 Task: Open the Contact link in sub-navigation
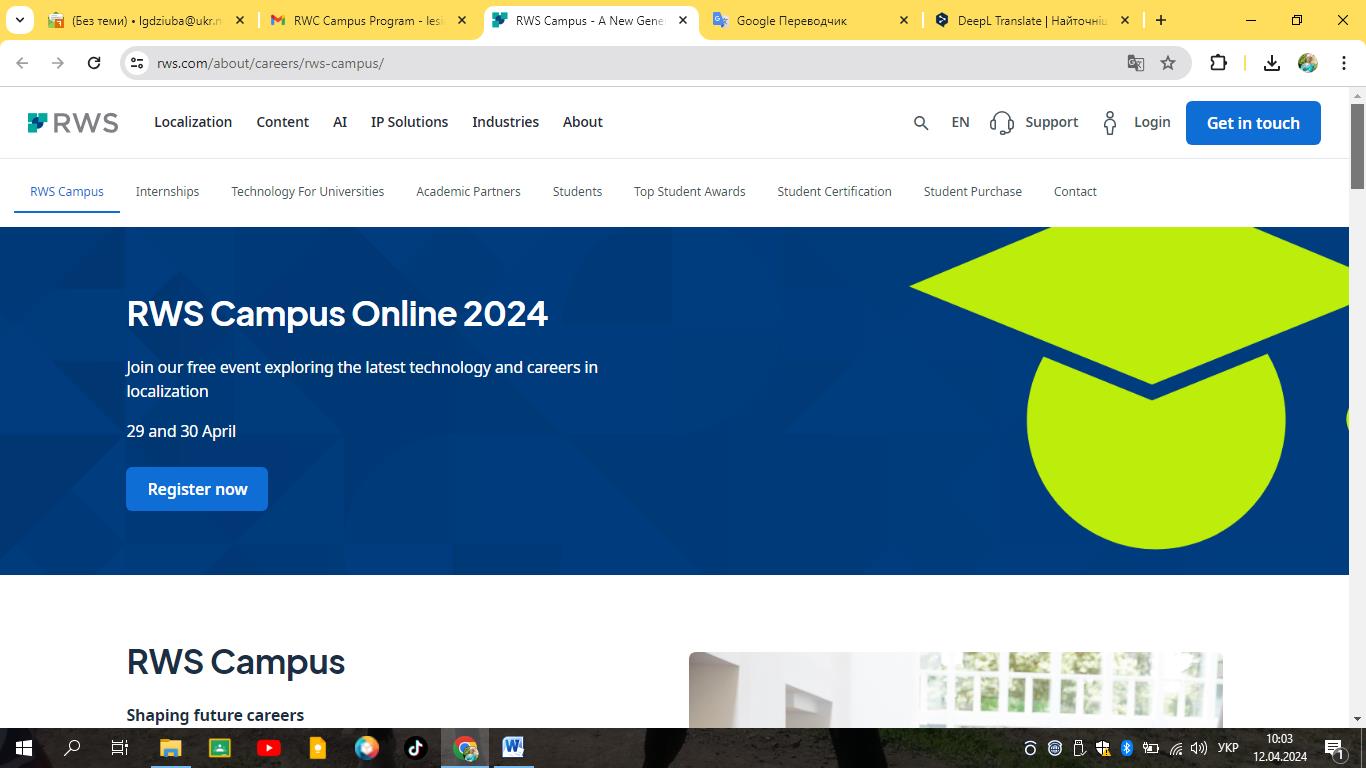(1075, 191)
